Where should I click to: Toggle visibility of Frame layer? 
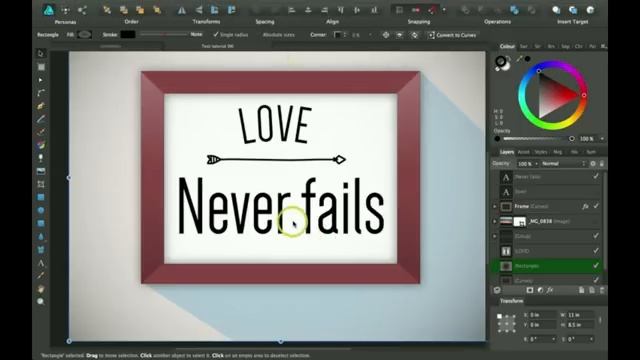point(596,206)
